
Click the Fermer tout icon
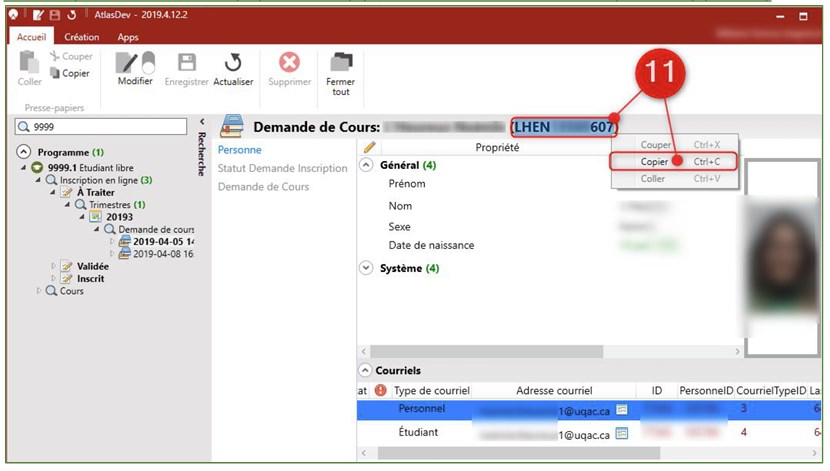point(341,62)
